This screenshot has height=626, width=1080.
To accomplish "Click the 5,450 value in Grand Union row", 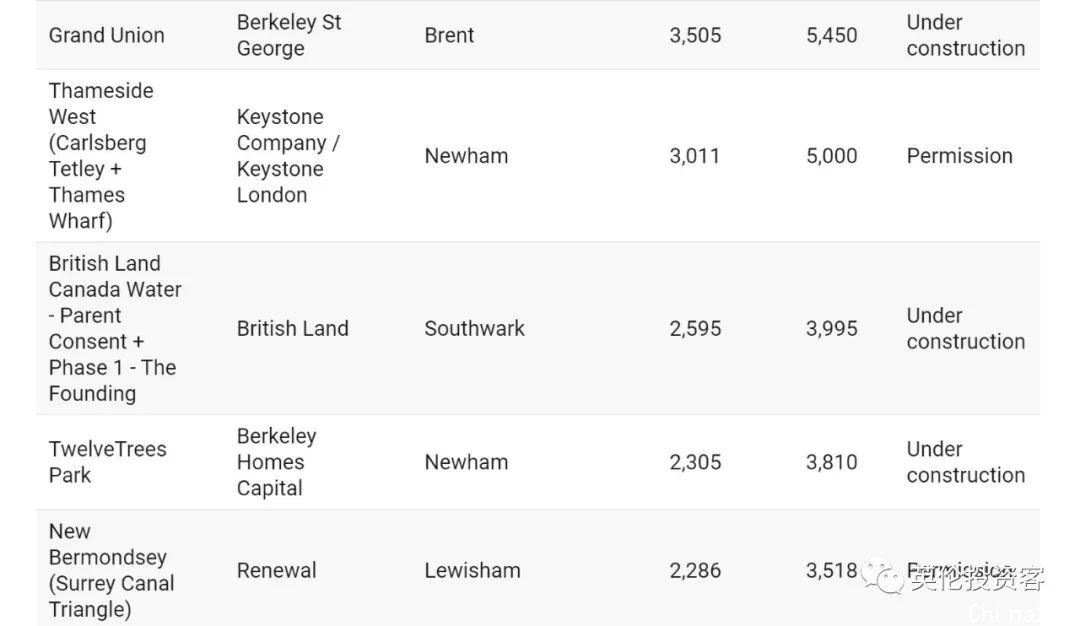I will tap(831, 35).
